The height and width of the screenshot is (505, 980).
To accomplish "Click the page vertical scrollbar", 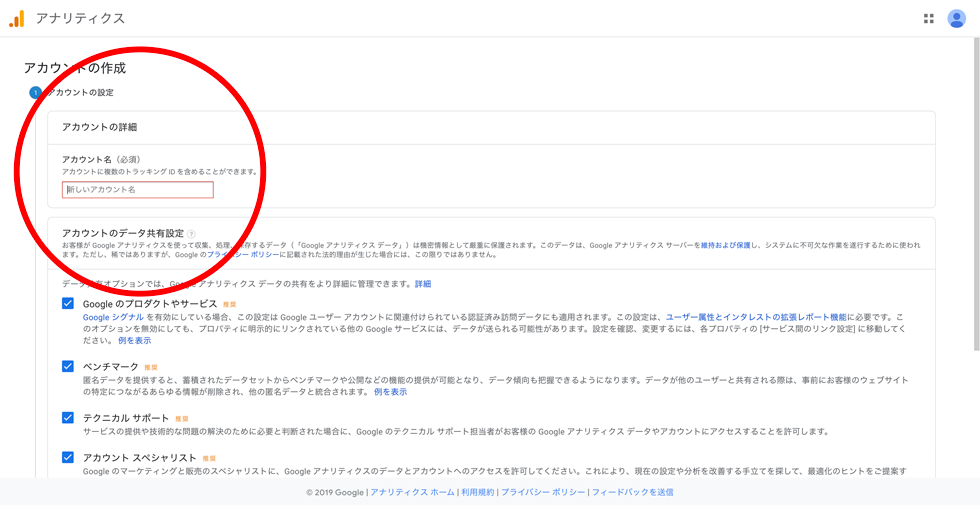I will tap(976, 194).
